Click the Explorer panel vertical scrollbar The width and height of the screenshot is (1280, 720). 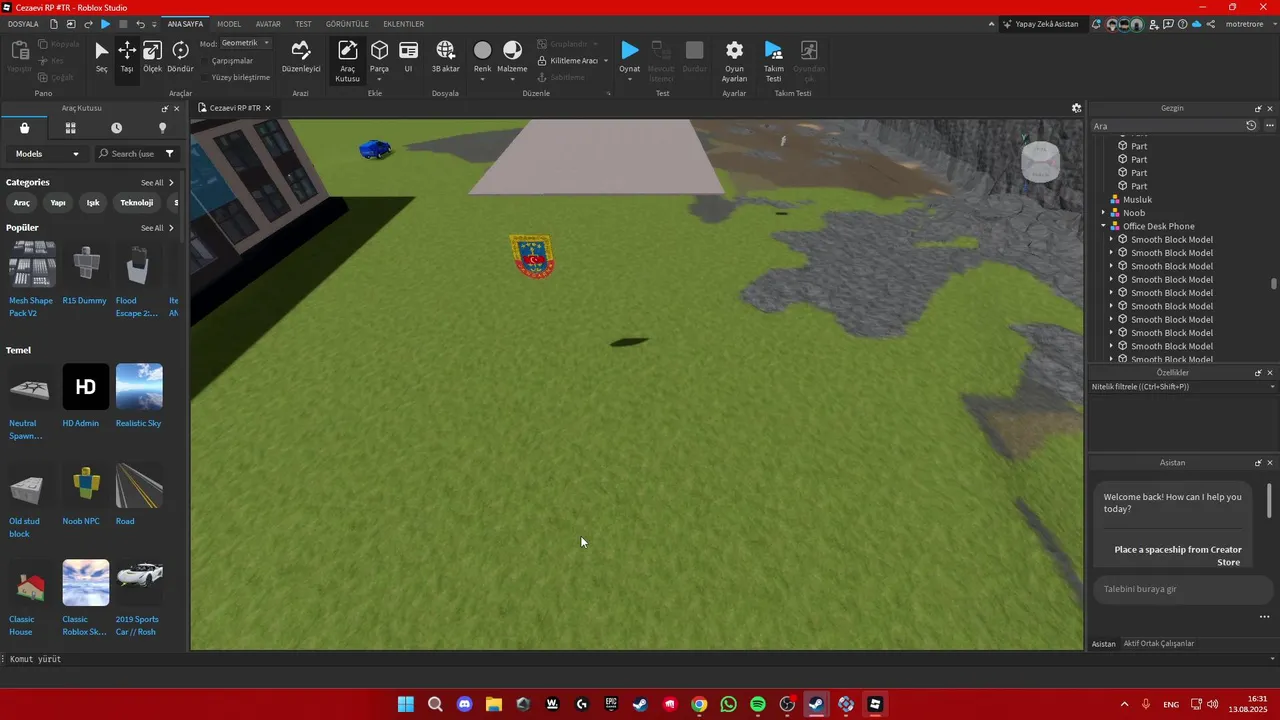1273,285
